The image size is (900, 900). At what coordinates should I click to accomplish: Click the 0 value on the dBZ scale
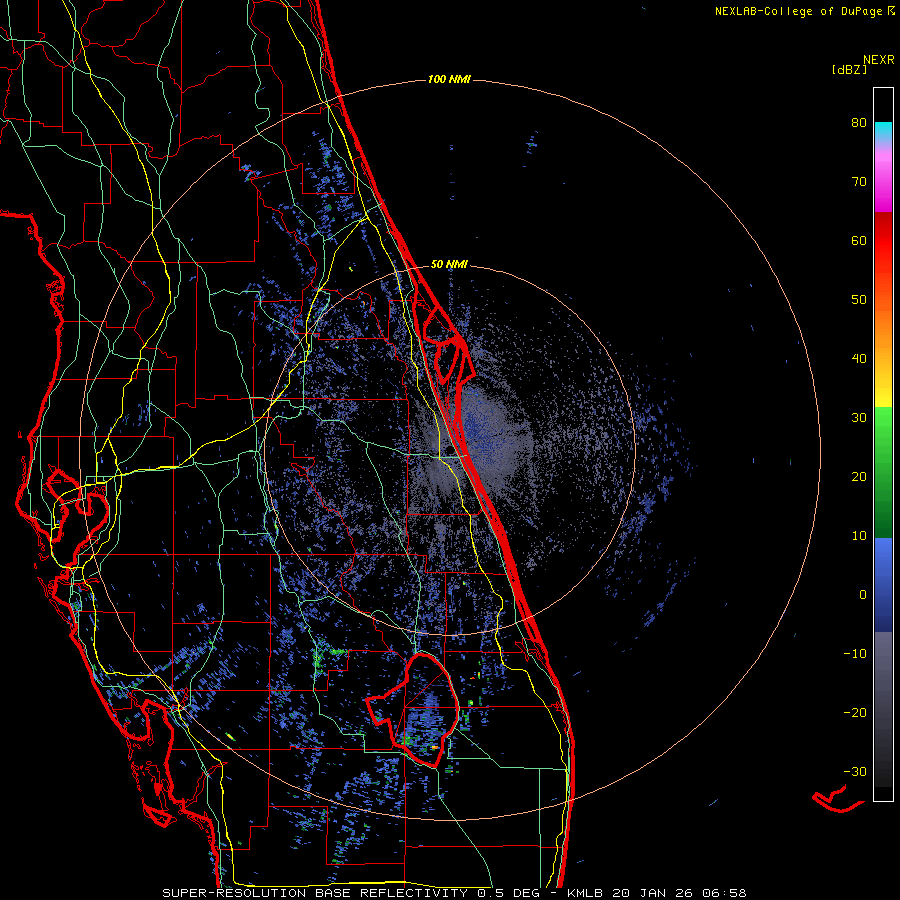click(x=863, y=595)
